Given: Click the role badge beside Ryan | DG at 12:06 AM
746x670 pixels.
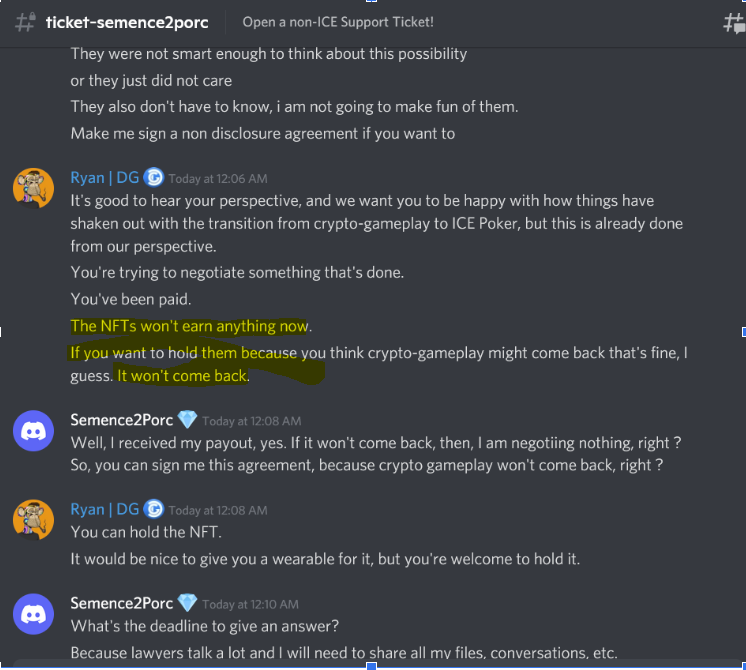Looking at the screenshot, I should tap(154, 178).
